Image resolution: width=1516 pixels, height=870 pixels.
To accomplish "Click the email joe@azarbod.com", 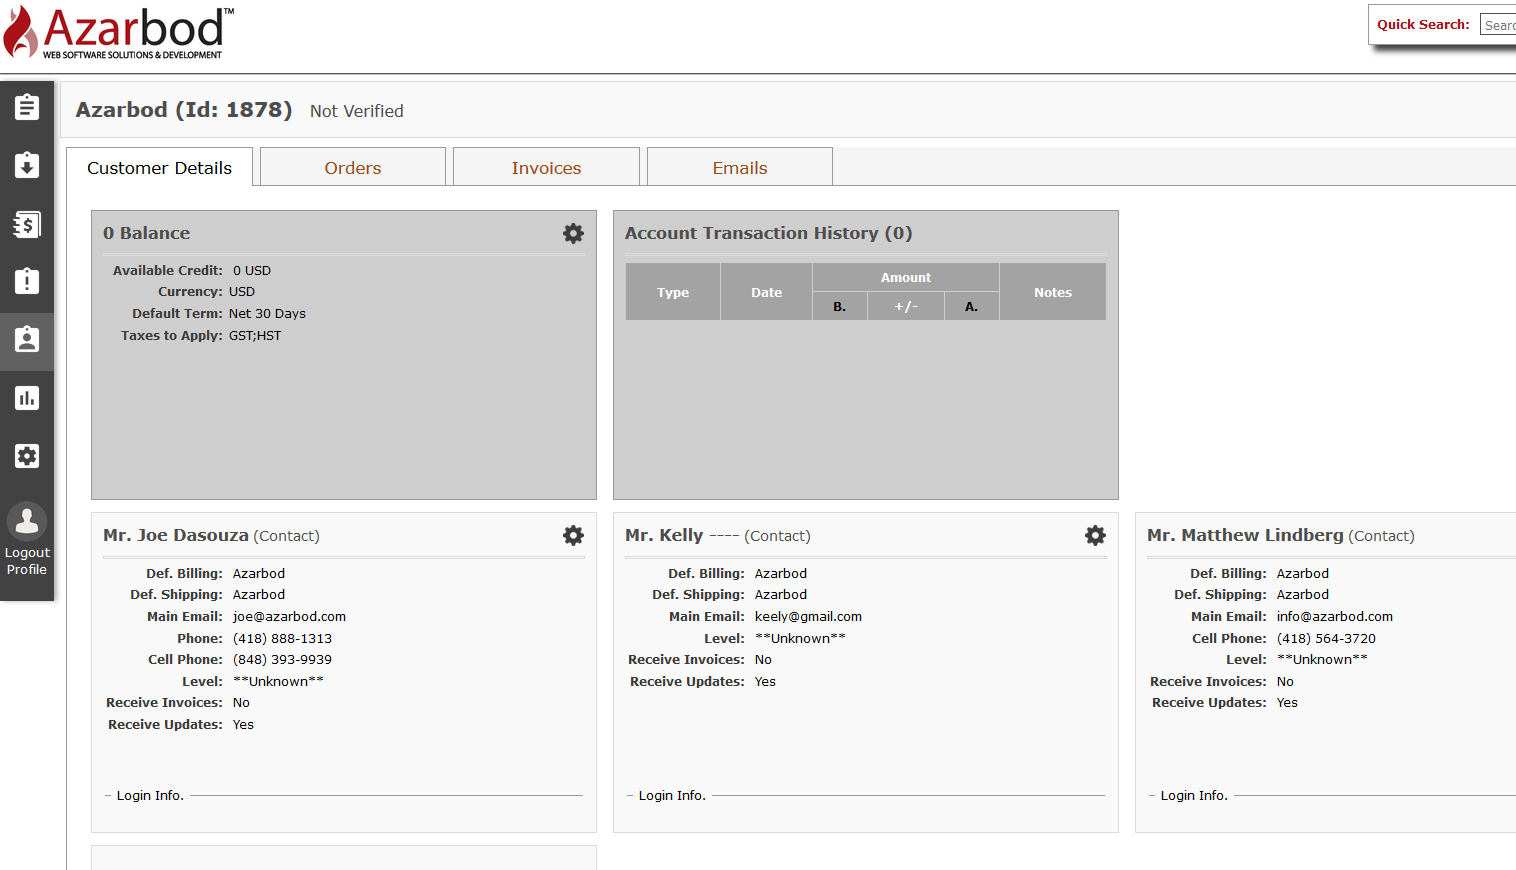I will point(290,617).
